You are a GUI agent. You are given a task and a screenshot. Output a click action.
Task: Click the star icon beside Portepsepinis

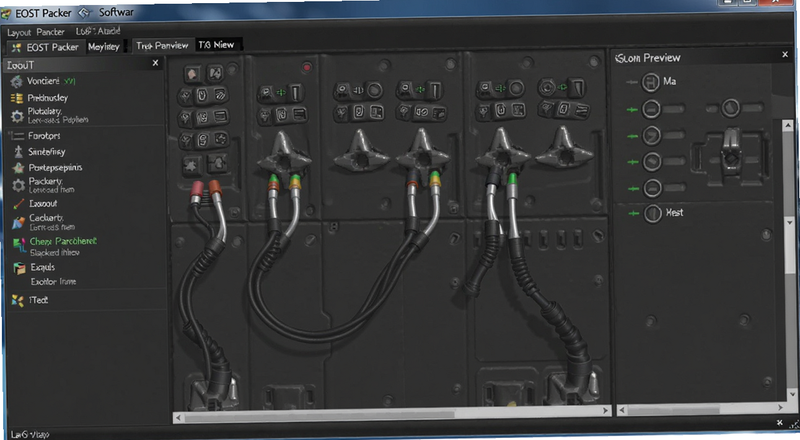point(18,167)
